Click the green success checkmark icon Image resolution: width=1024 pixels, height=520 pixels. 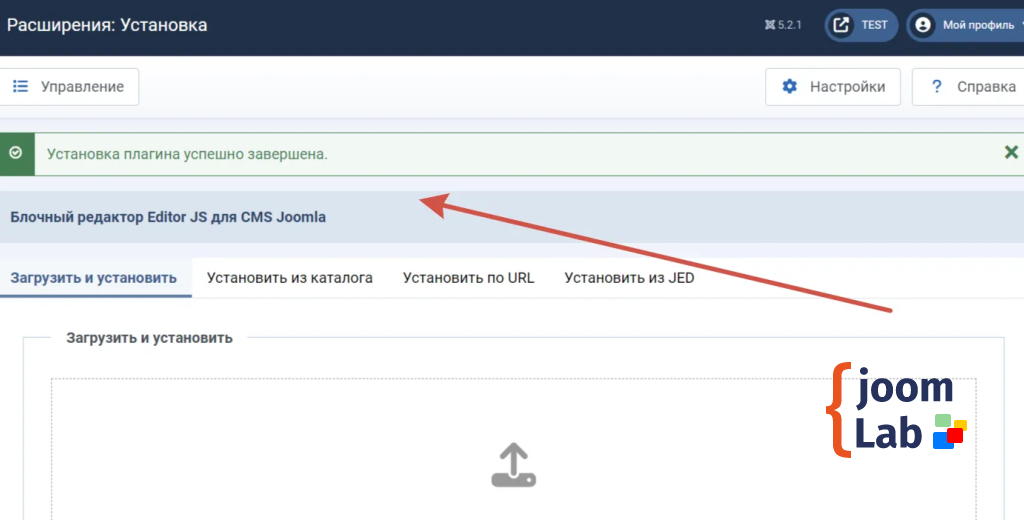15,153
